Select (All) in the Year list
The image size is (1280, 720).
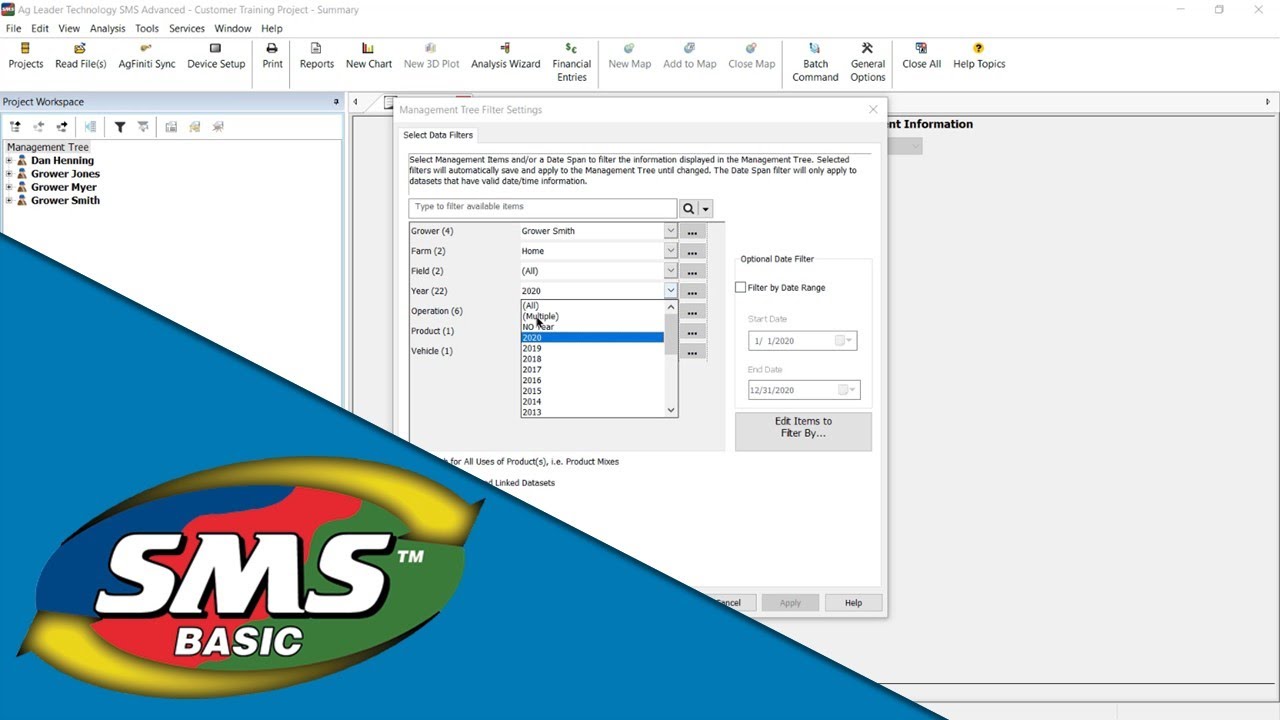[x=592, y=306]
